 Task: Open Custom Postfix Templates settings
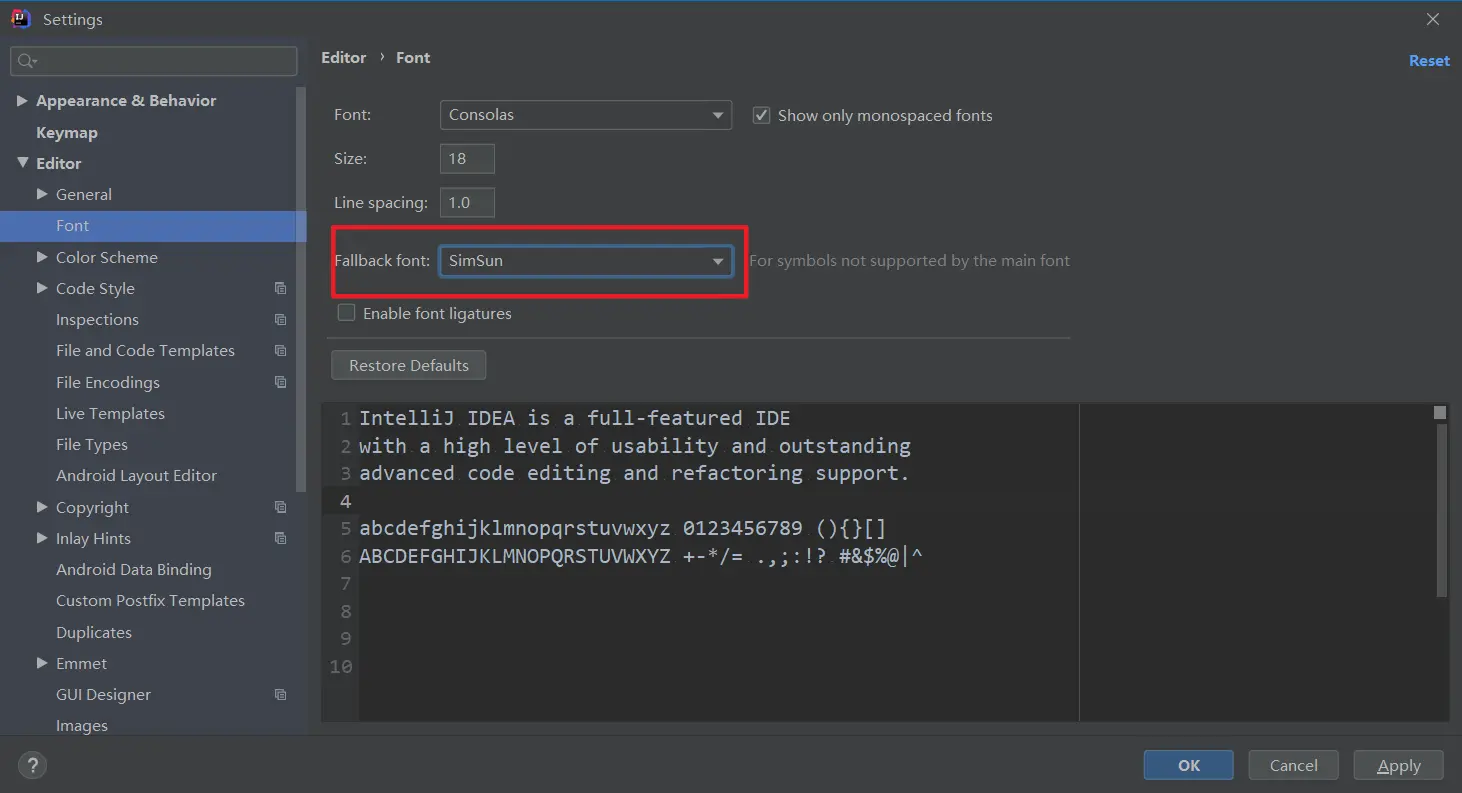click(x=150, y=601)
